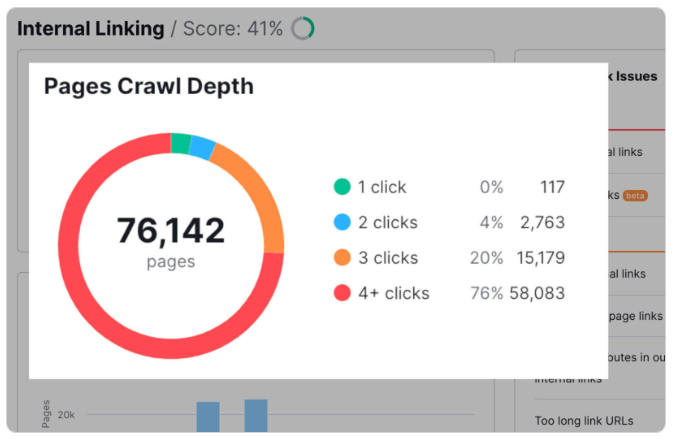675x443 pixels.
Task: Click the second blue bar in pages chart
Action: coord(256,415)
